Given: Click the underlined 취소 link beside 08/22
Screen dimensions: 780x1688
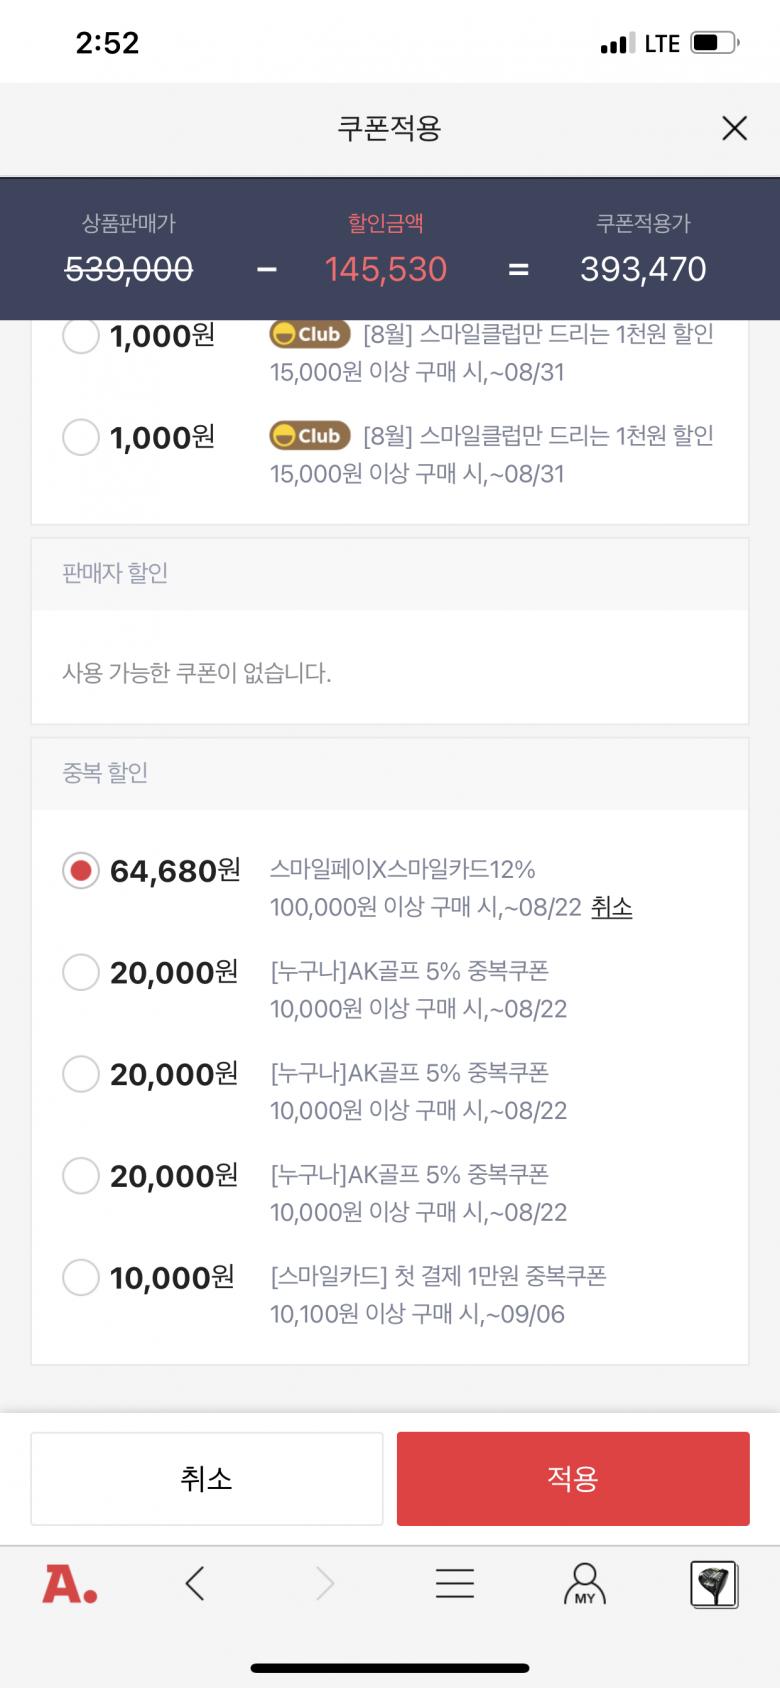Looking at the screenshot, I should (x=611, y=908).
